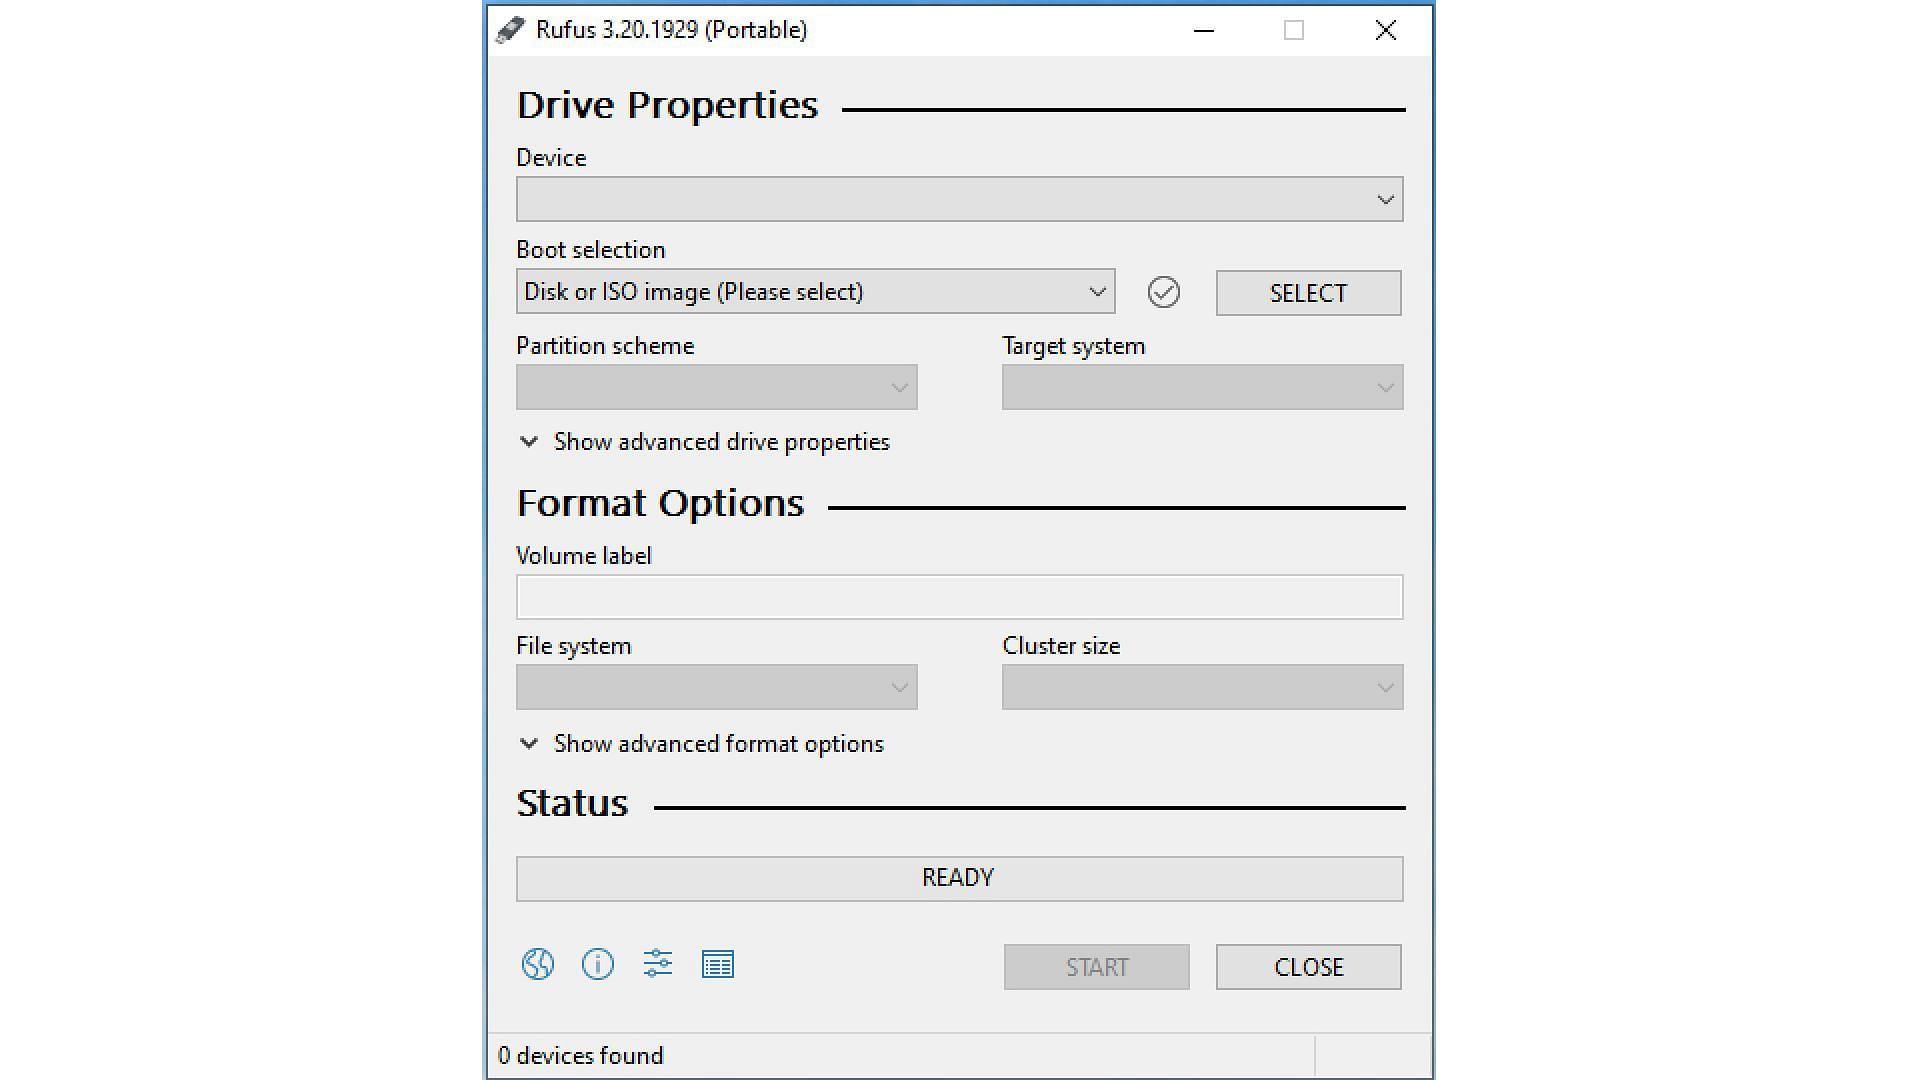The height and width of the screenshot is (1080, 1920).
Task: Click the 'Rufus 3.20.1929 (Portable)' title text
Action: [671, 30]
